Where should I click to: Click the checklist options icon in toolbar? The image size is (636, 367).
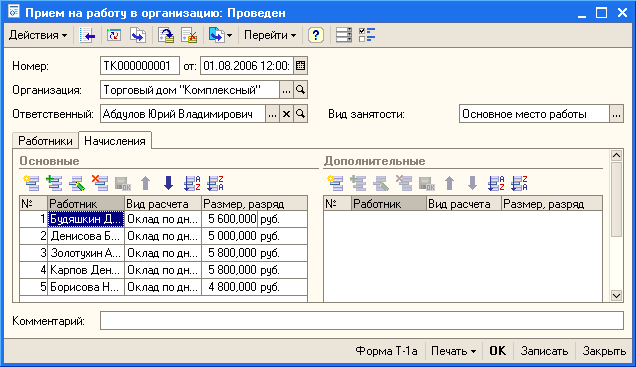point(367,35)
